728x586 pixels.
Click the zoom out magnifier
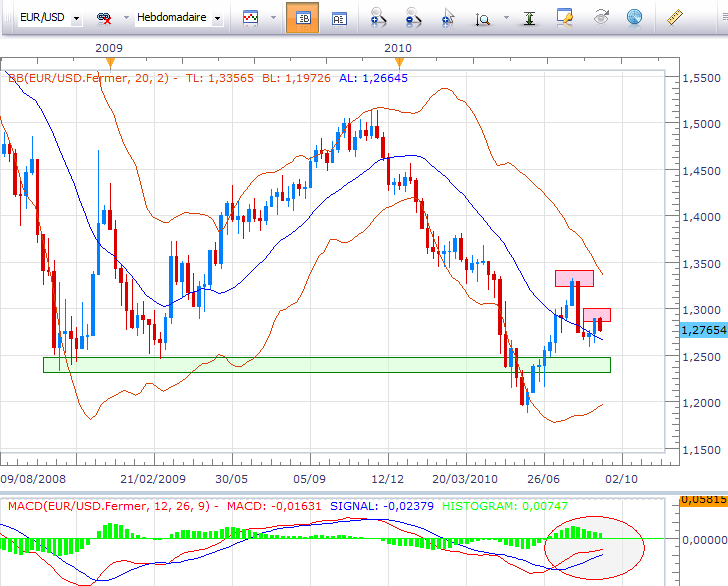click(412, 18)
